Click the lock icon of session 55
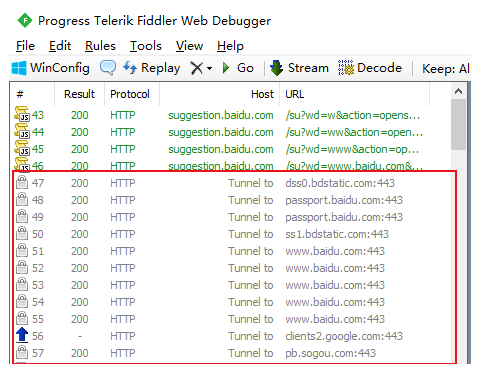The image size is (478, 368). 22,318
